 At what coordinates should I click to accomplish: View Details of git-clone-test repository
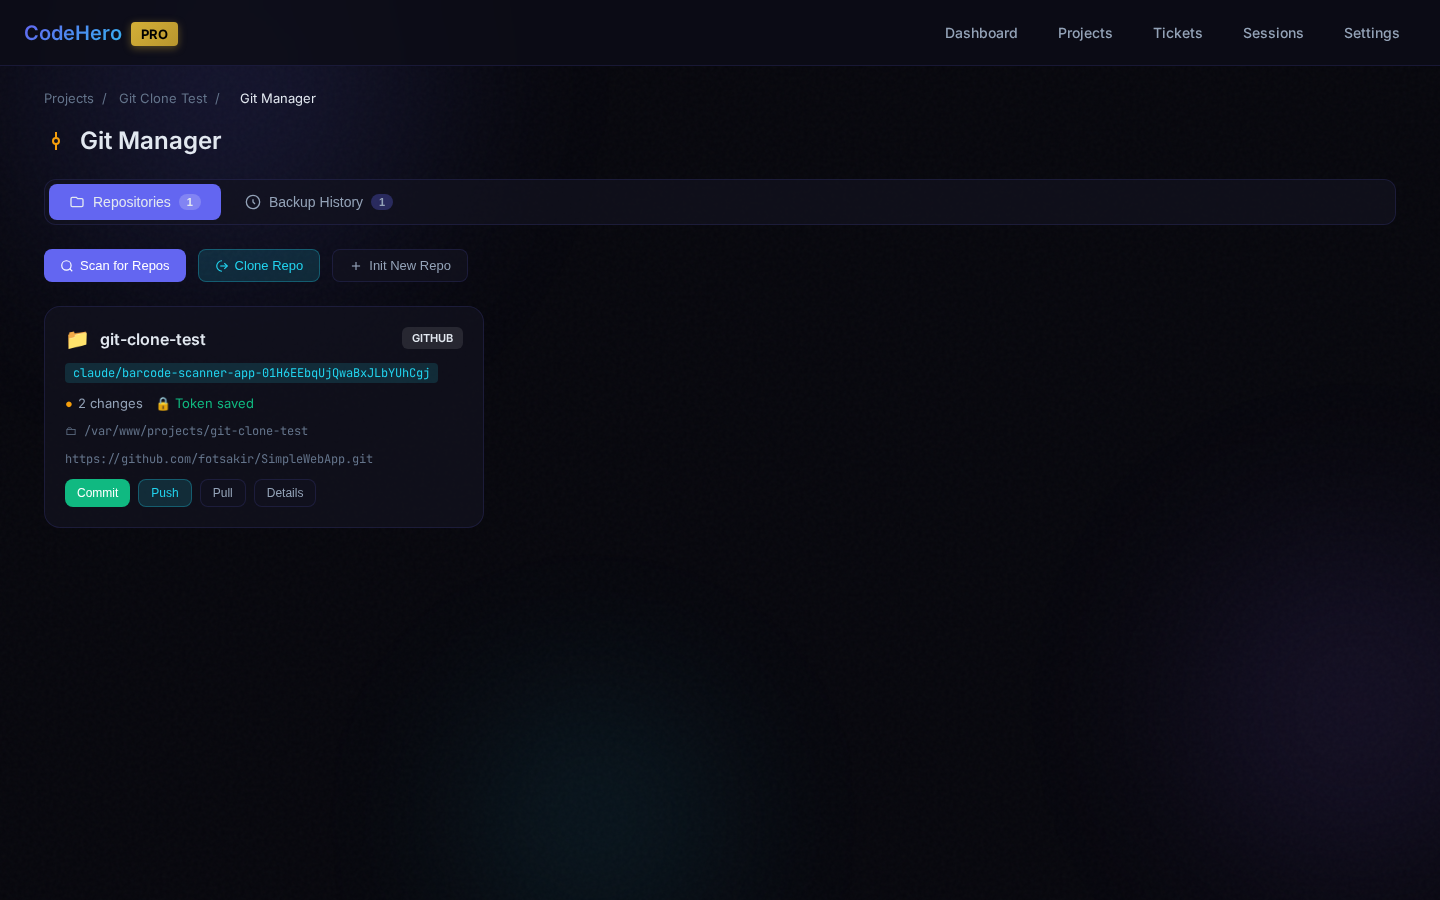tap(285, 493)
